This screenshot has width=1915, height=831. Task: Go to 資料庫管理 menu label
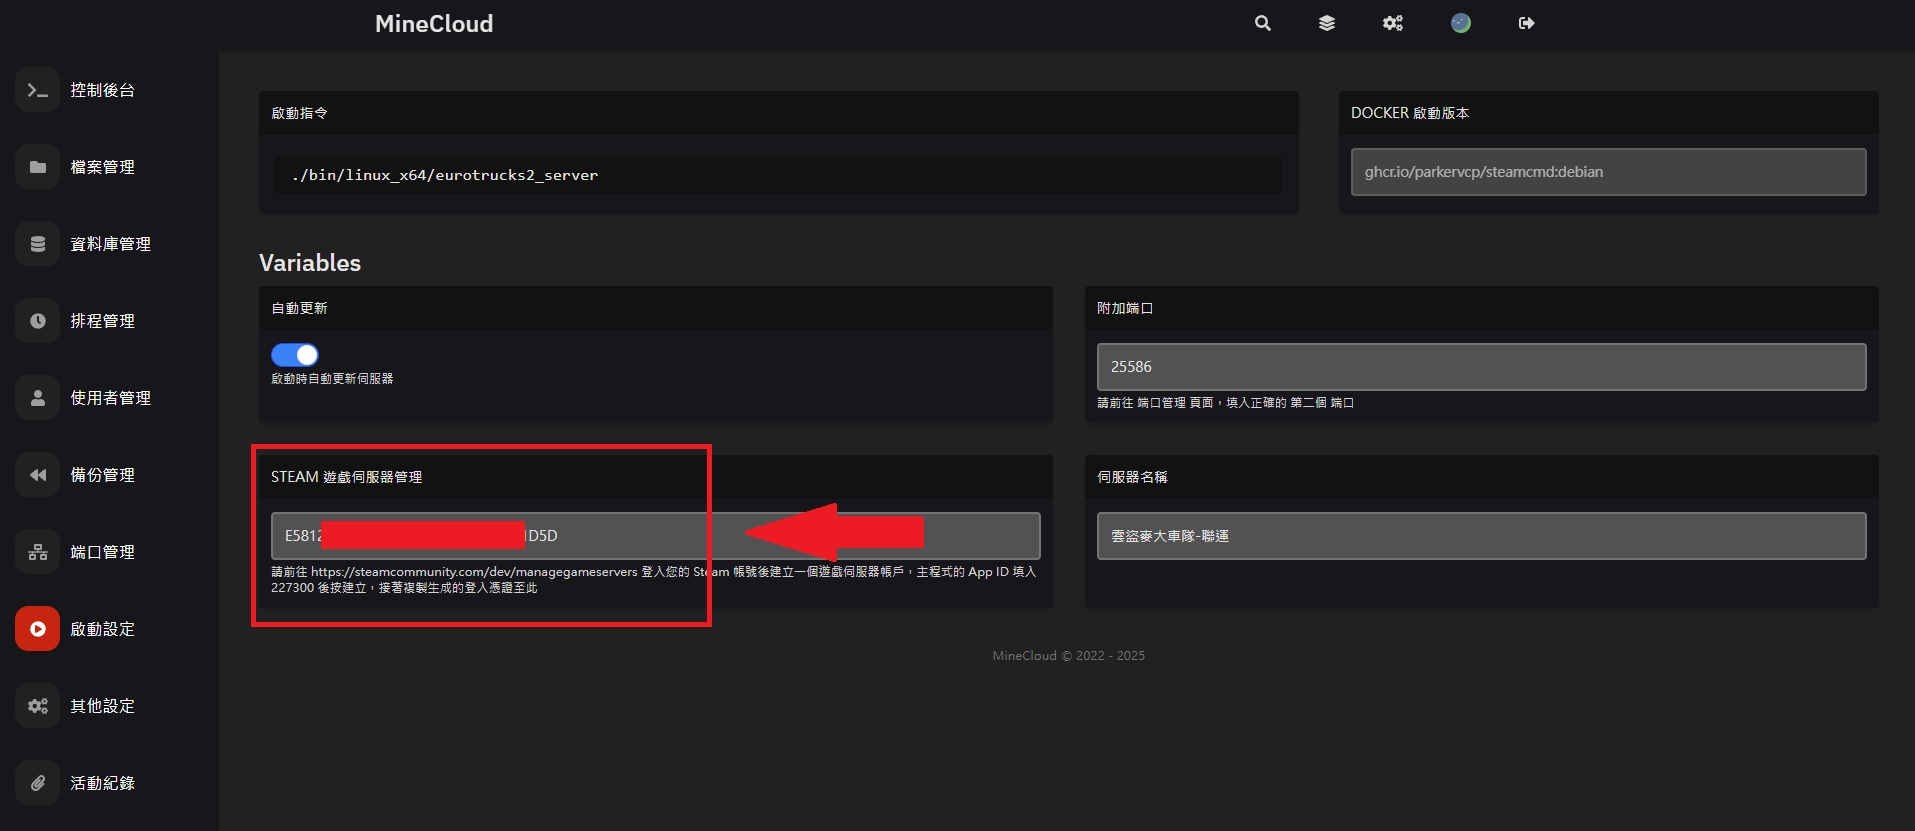click(x=110, y=244)
